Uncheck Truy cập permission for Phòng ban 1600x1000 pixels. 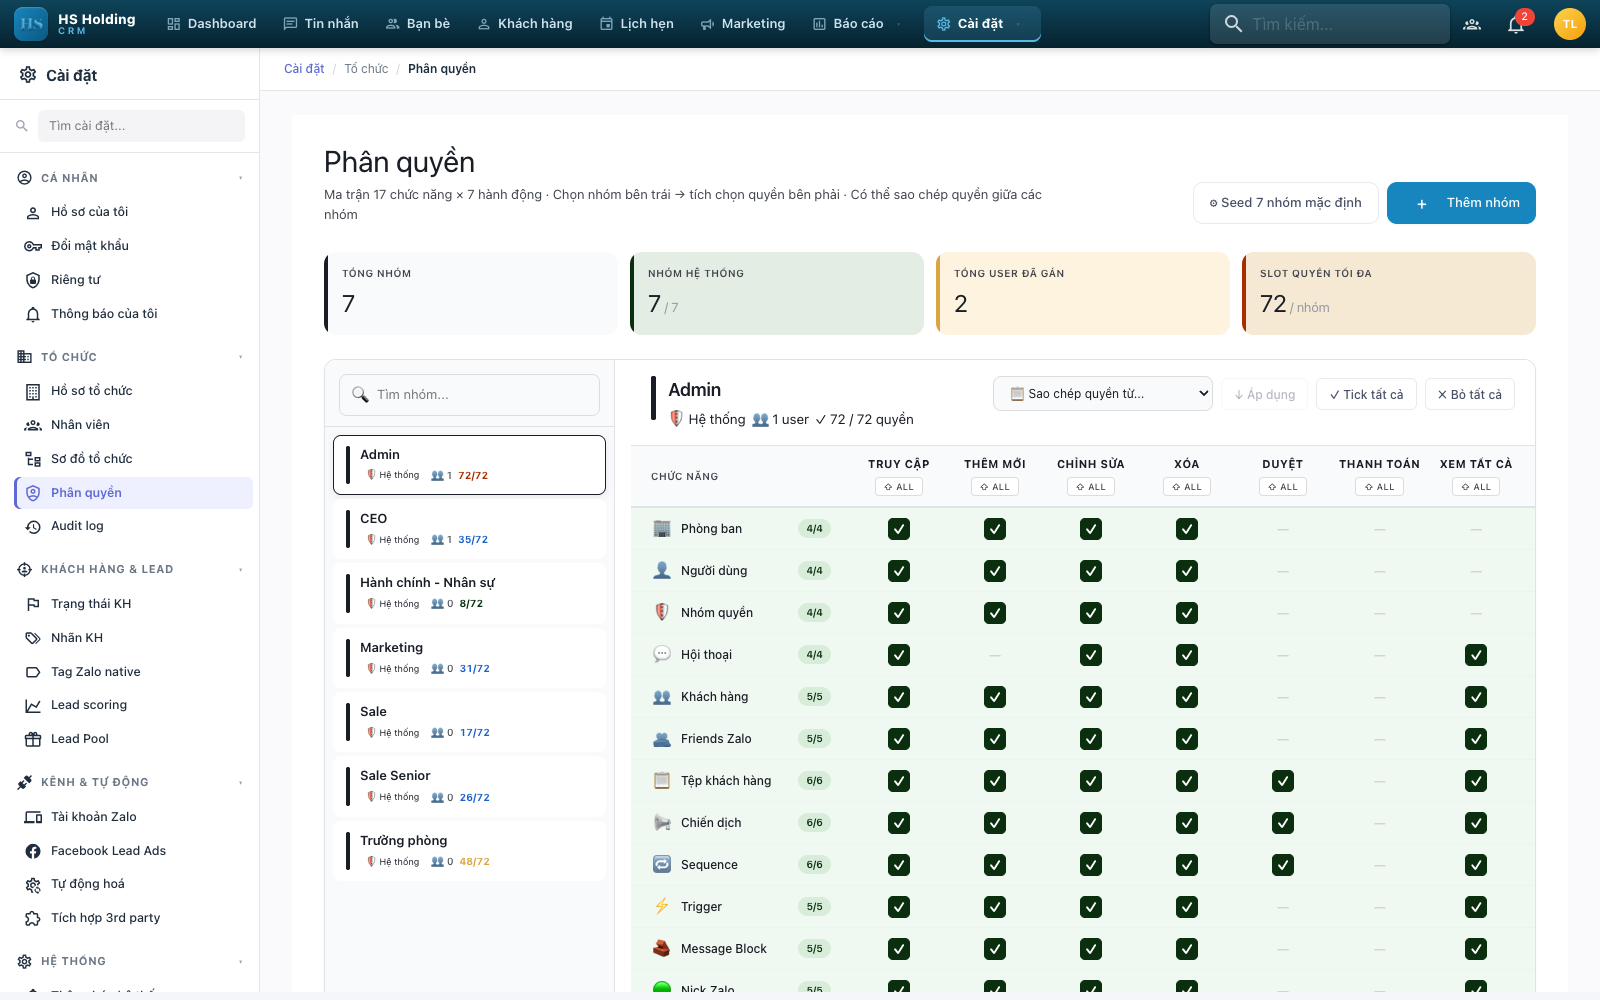click(x=899, y=529)
